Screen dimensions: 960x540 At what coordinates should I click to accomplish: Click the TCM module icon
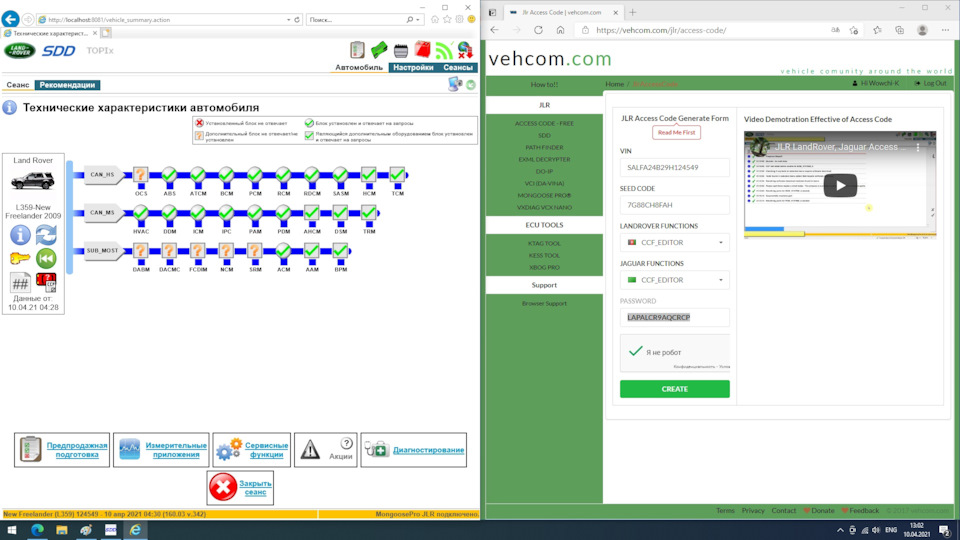click(397, 175)
